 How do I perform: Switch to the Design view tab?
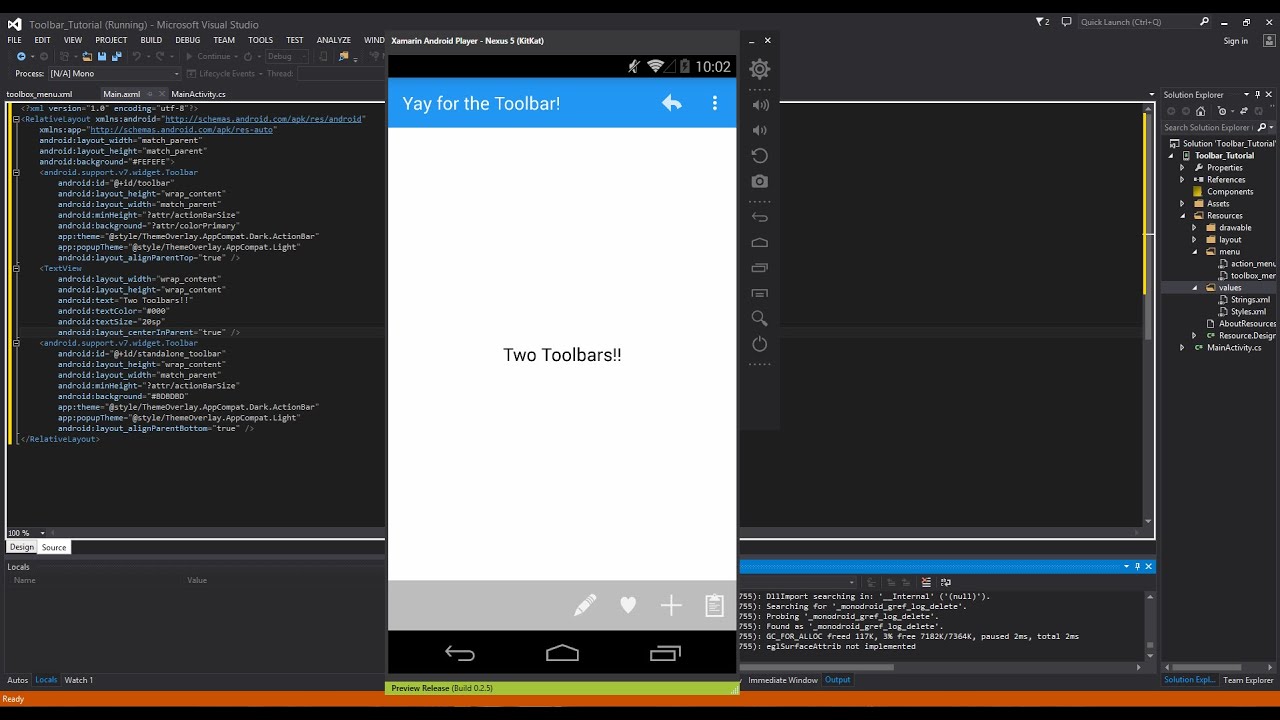[x=22, y=547]
